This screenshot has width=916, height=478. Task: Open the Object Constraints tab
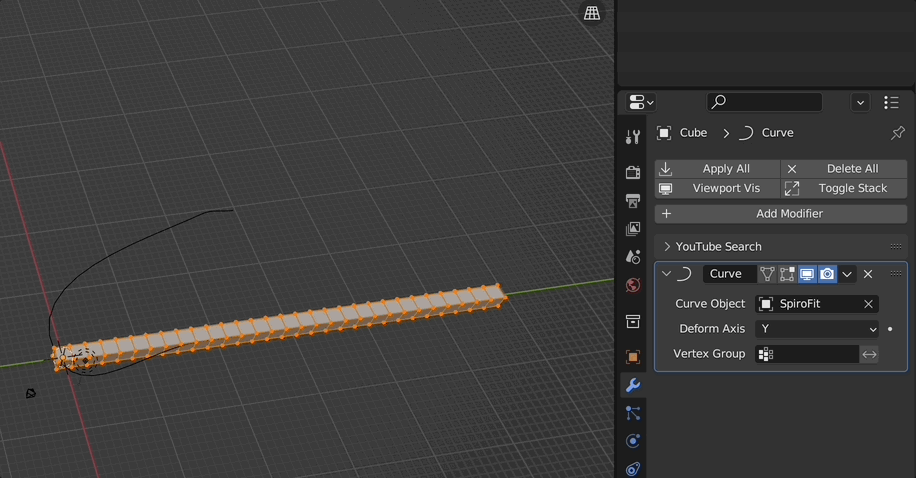click(x=633, y=469)
